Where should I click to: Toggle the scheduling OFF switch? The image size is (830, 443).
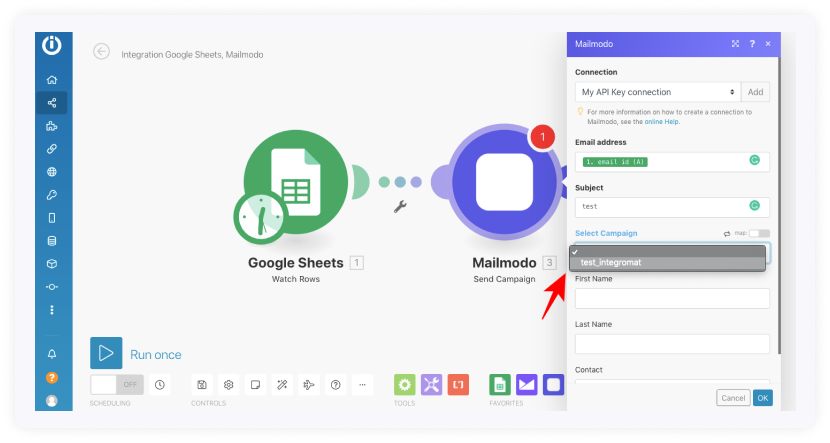coord(116,385)
